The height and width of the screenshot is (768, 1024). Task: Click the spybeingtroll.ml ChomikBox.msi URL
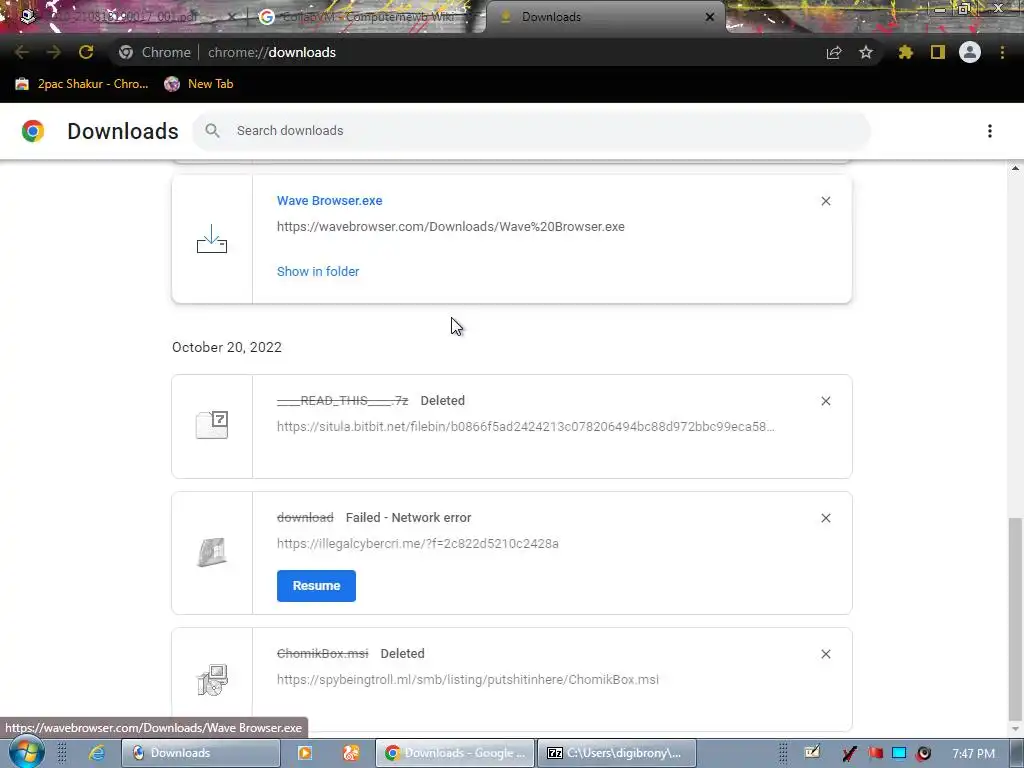[468, 679]
